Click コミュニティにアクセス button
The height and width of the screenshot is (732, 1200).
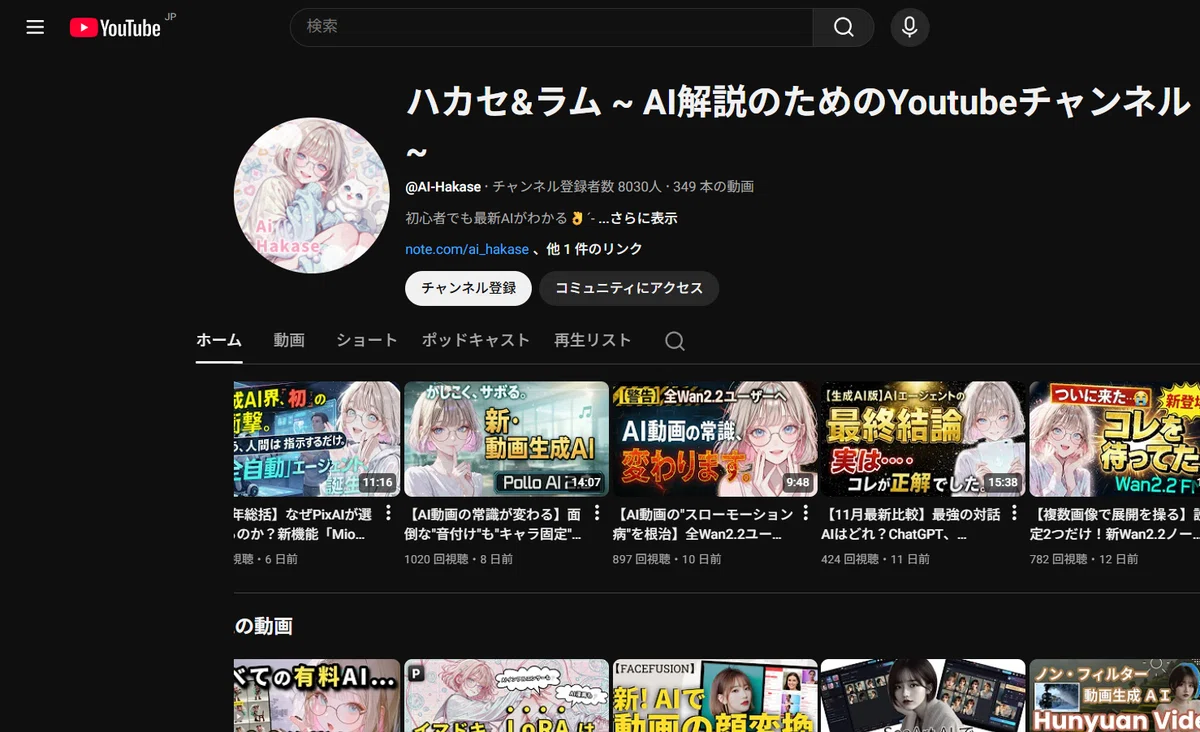tap(629, 288)
